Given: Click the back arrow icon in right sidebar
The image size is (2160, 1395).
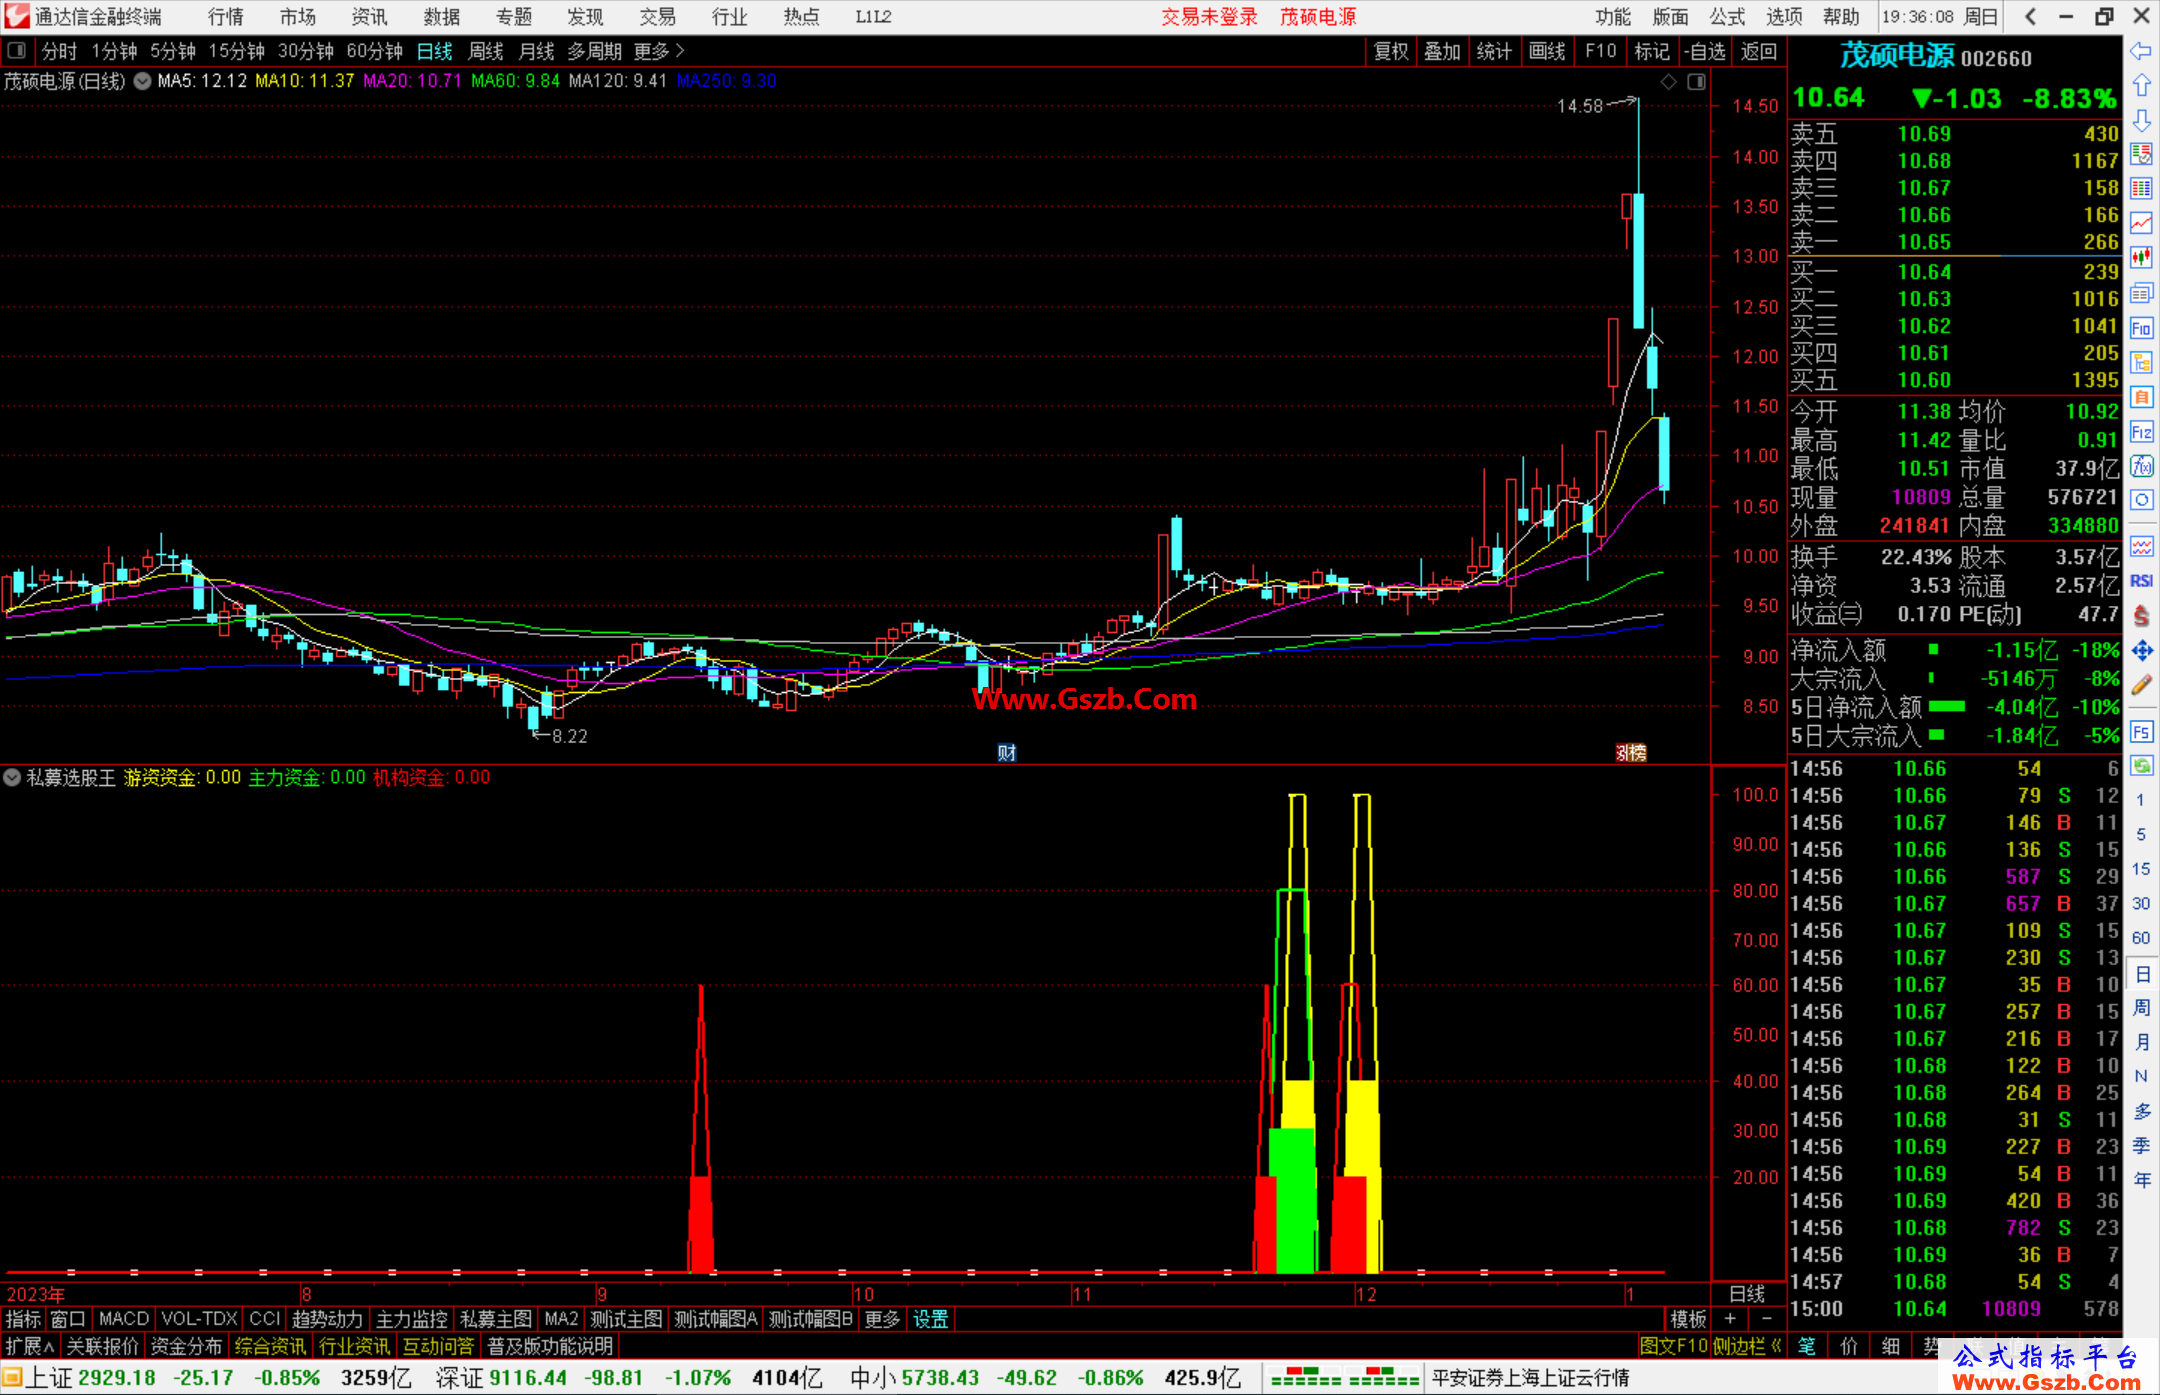Looking at the screenshot, I should pos(2141,50).
